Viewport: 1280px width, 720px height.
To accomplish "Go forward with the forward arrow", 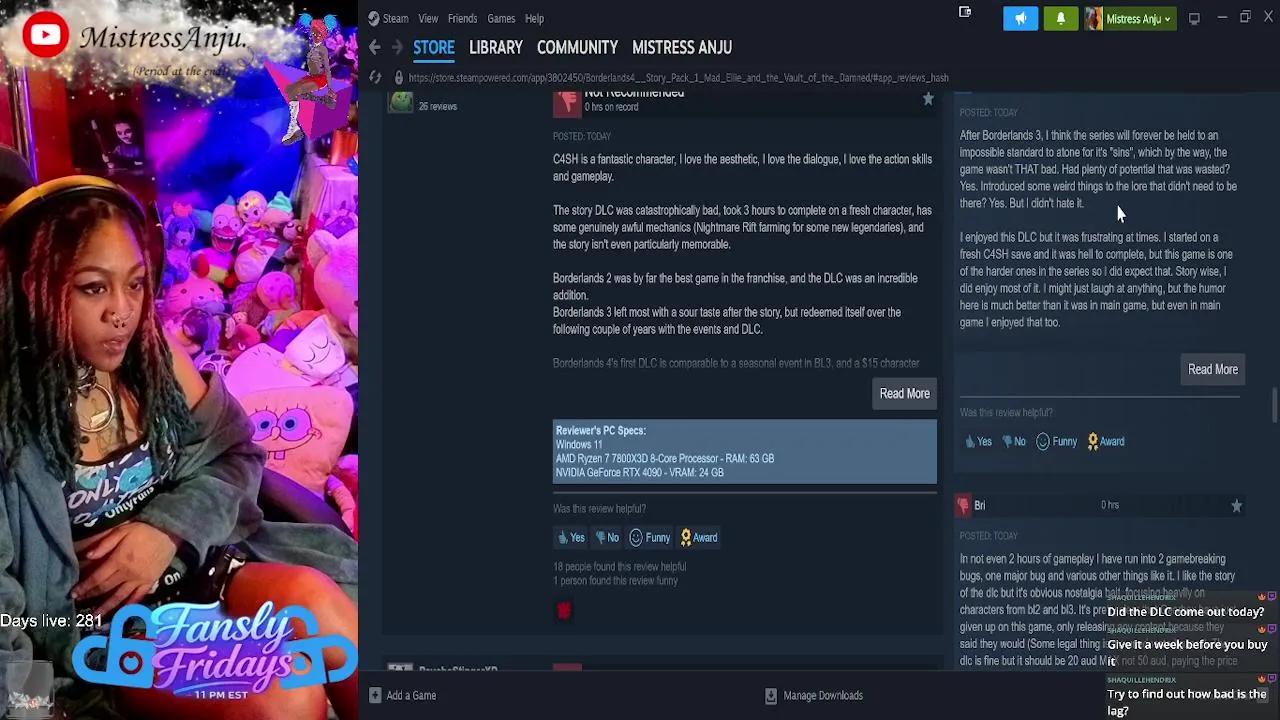I will point(396,47).
